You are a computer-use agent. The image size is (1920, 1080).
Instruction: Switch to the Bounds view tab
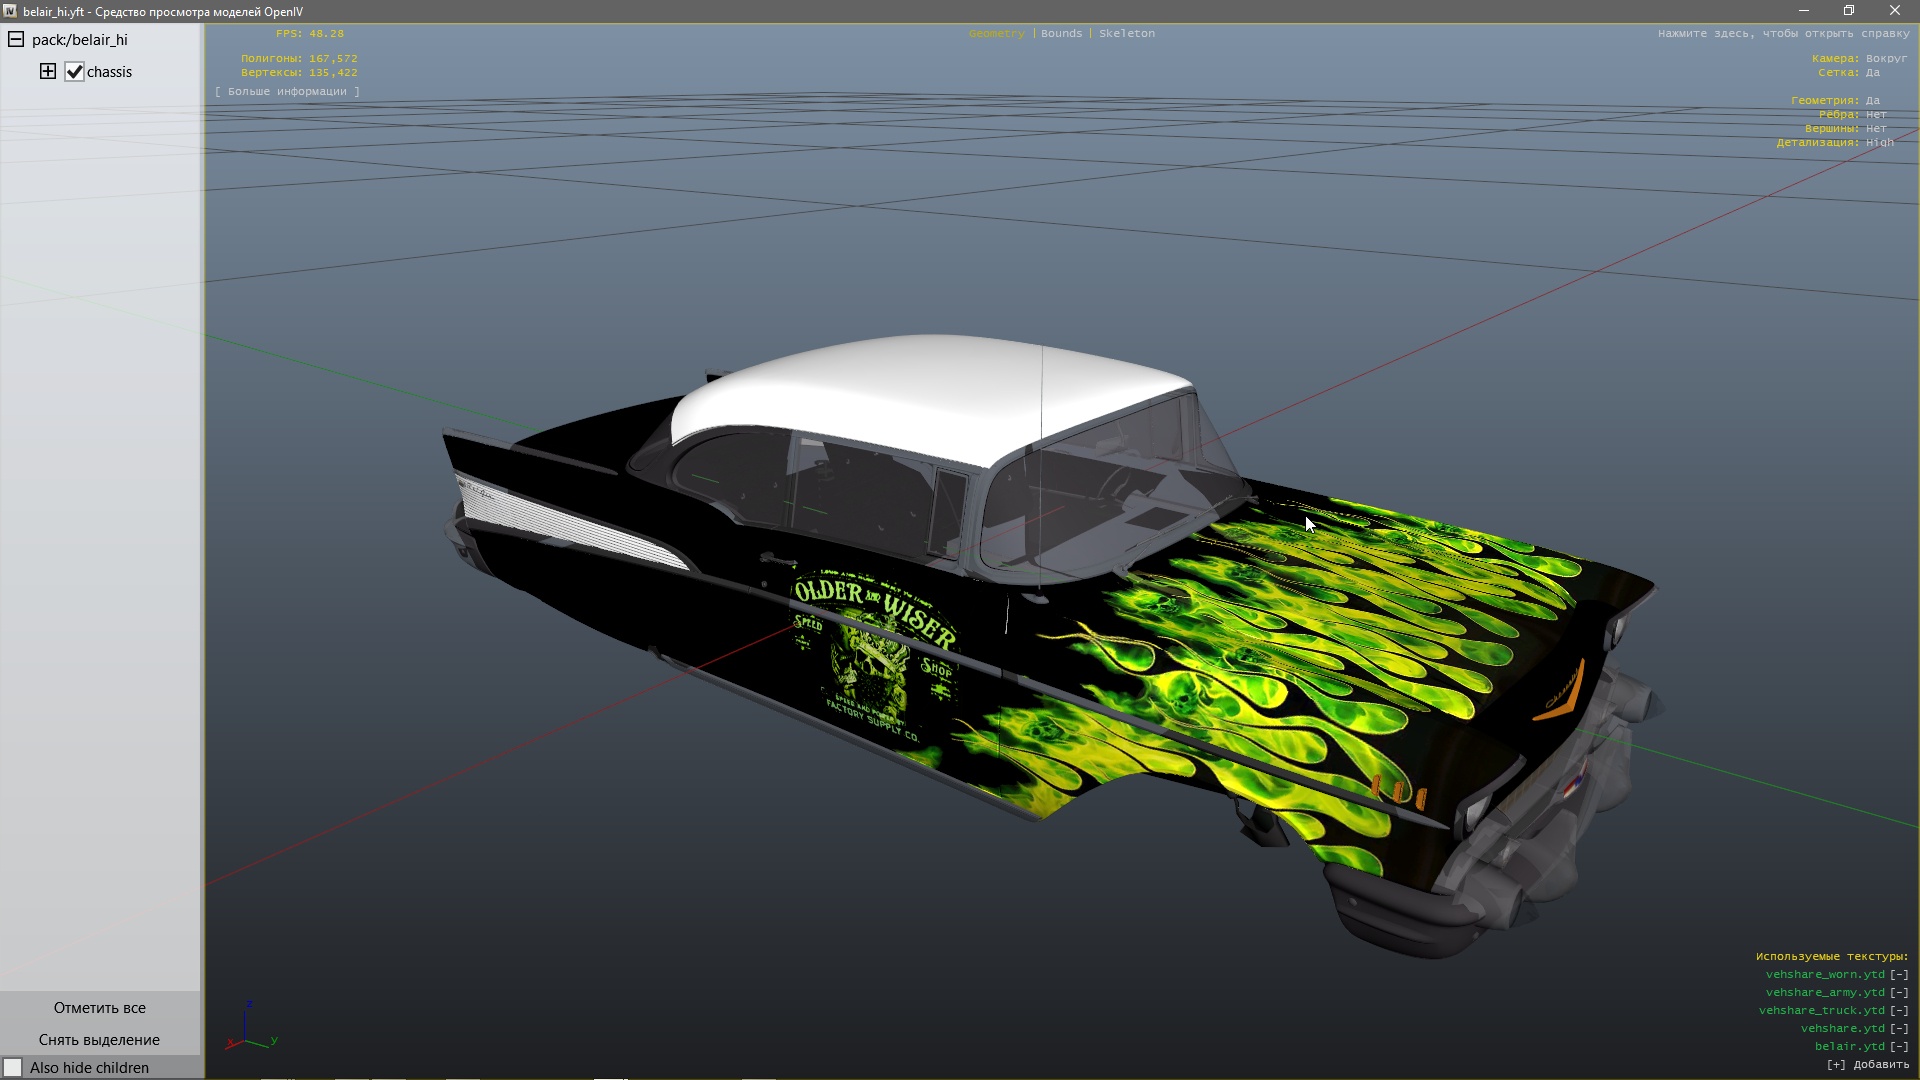click(x=1061, y=33)
